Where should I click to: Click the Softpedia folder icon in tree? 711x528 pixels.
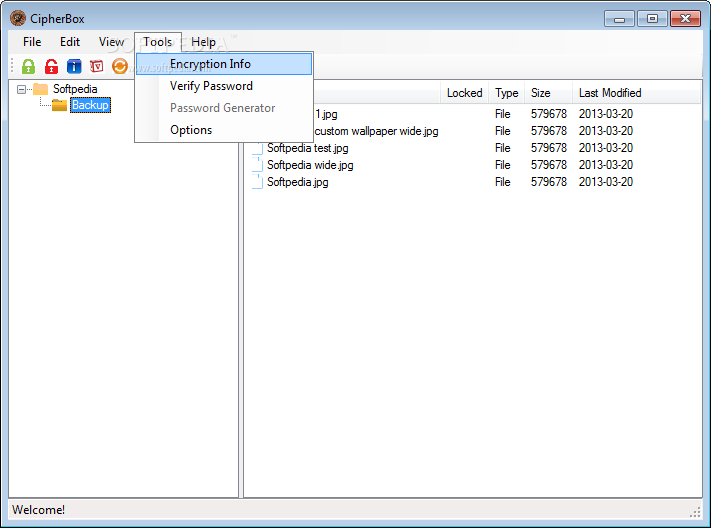tap(40, 89)
